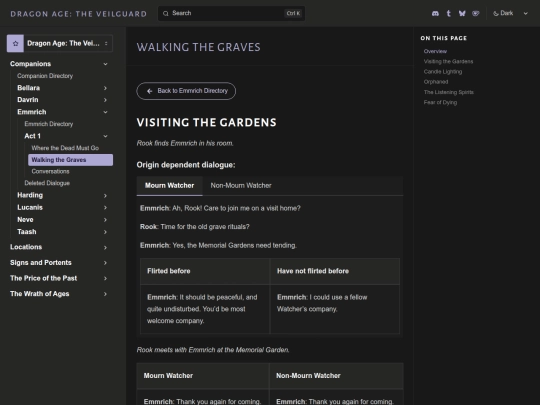Click the star icon beside Dragon Age: The Vei...
Viewport: 540px width, 405px height.
coord(15,43)
